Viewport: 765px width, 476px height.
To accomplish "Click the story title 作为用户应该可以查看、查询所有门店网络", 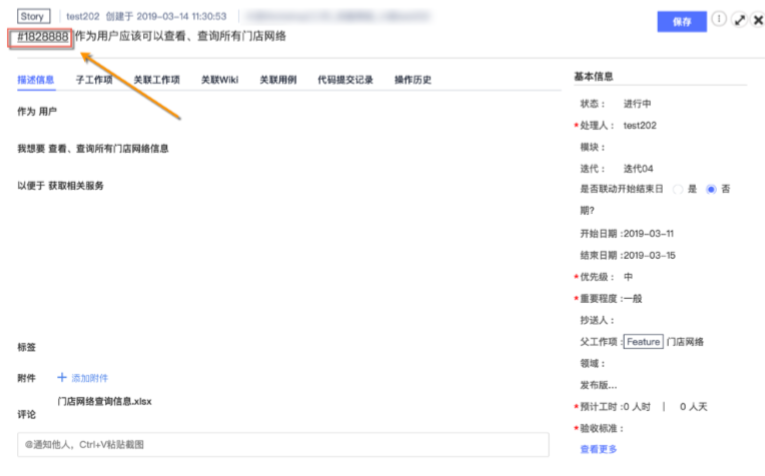I will 181,36.
